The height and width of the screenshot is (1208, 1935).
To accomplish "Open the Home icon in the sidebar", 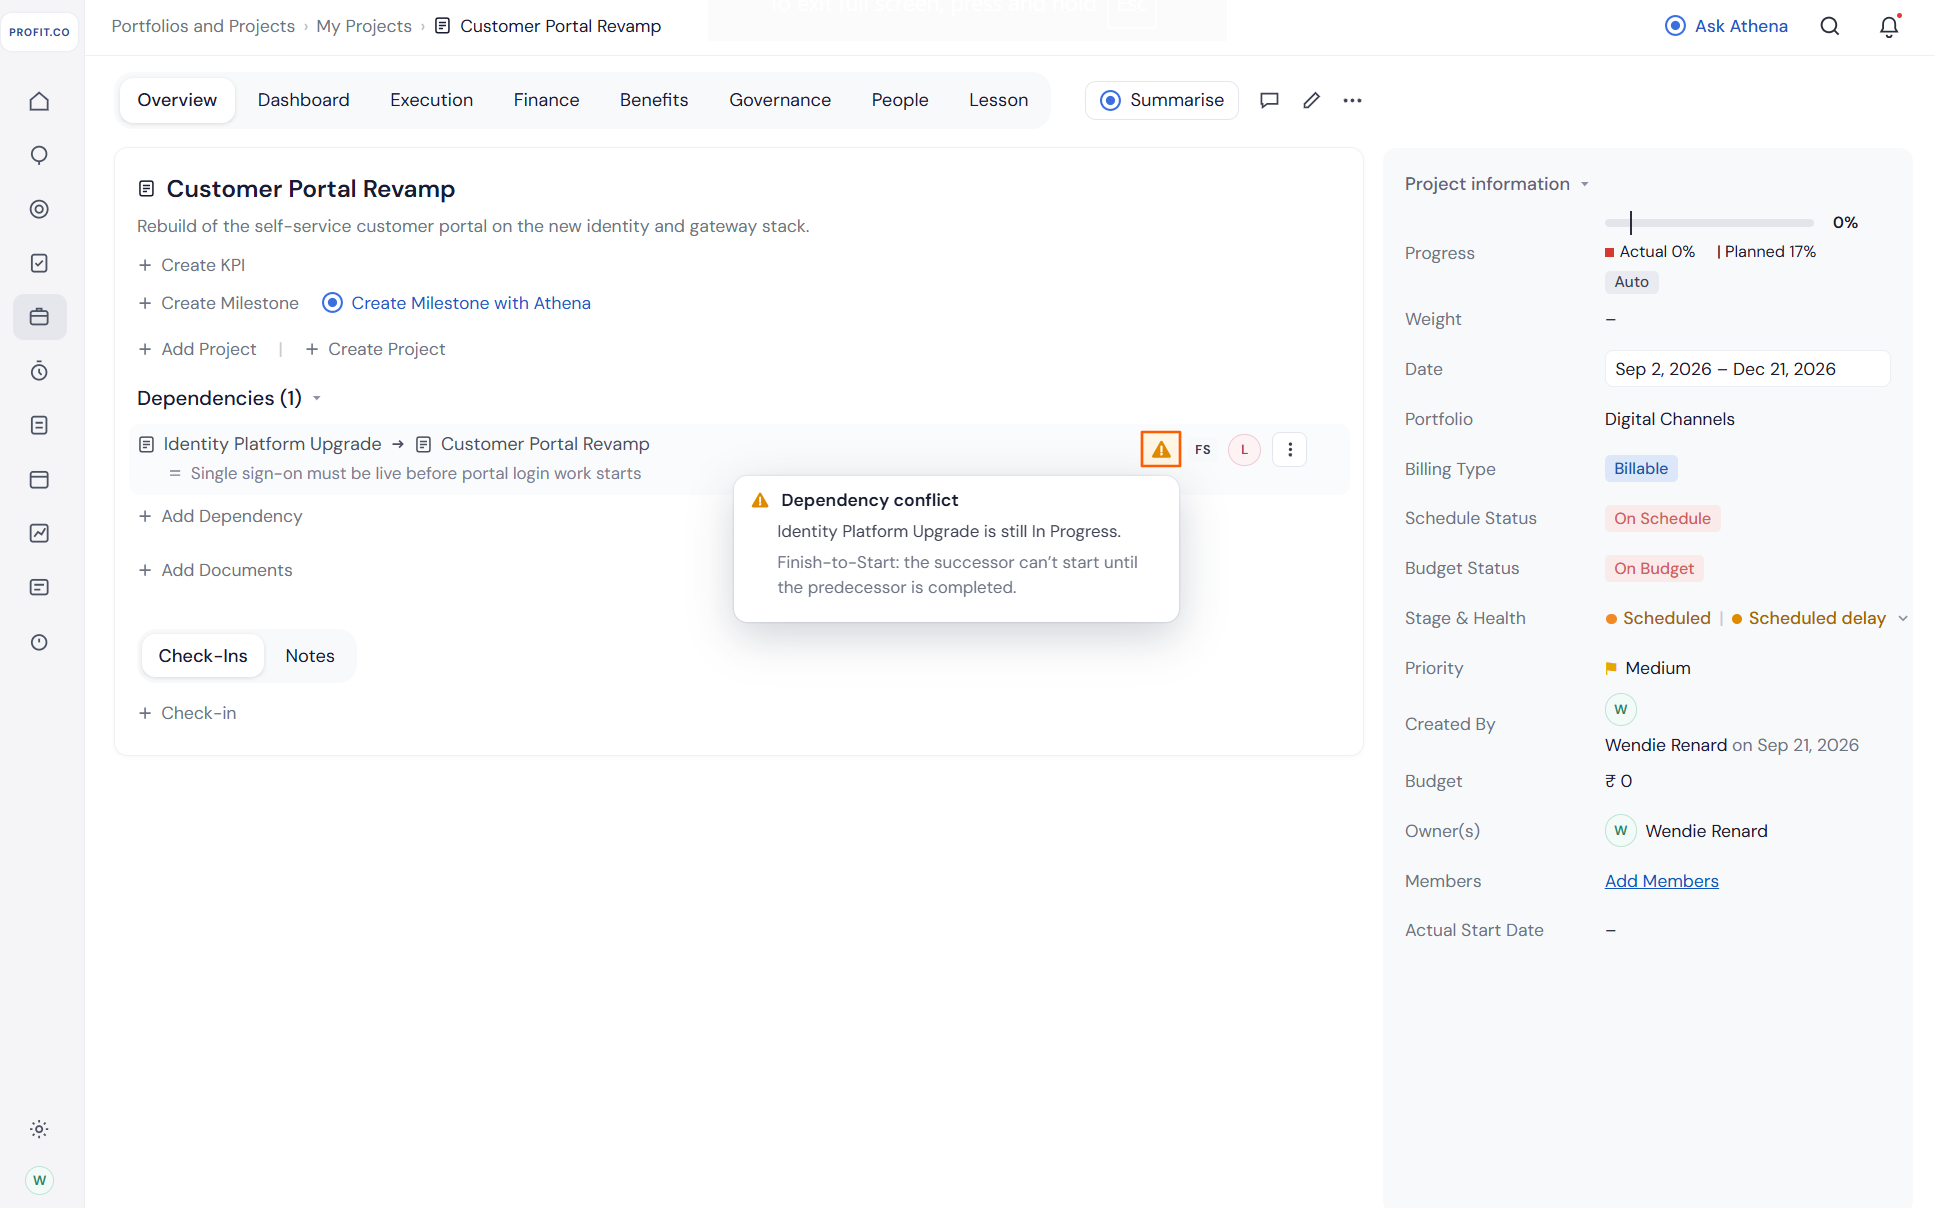I will point(39,101).
